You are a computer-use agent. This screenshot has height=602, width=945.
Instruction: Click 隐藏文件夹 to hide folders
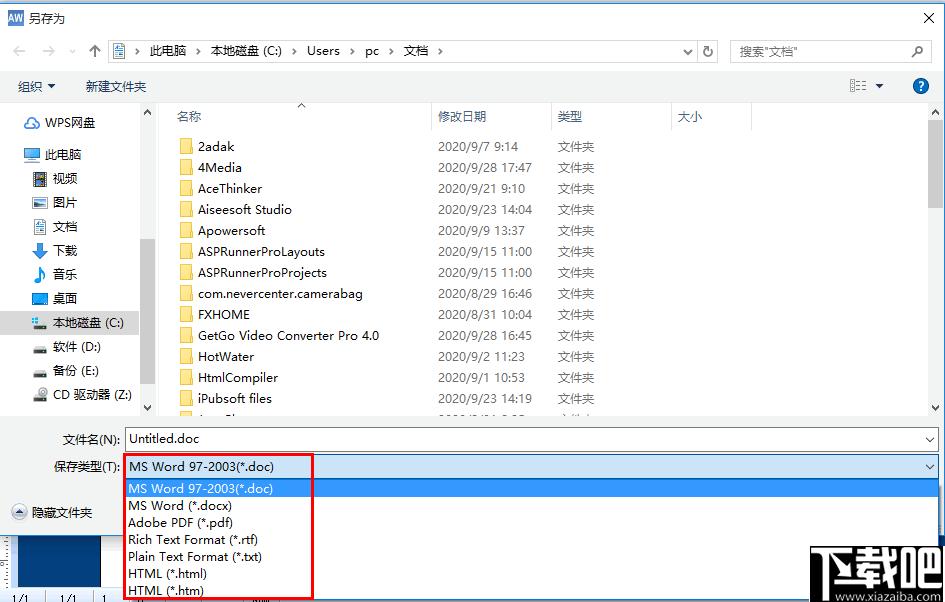point(52,513)
